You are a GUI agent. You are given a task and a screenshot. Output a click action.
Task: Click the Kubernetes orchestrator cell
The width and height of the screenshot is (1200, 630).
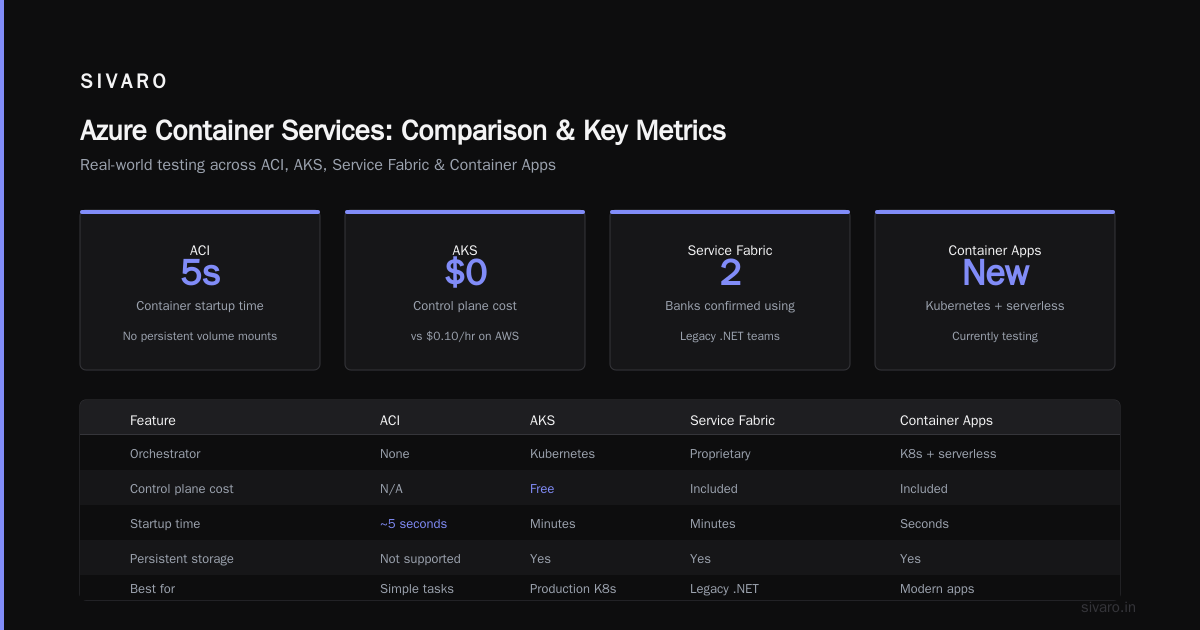[562, 454]
